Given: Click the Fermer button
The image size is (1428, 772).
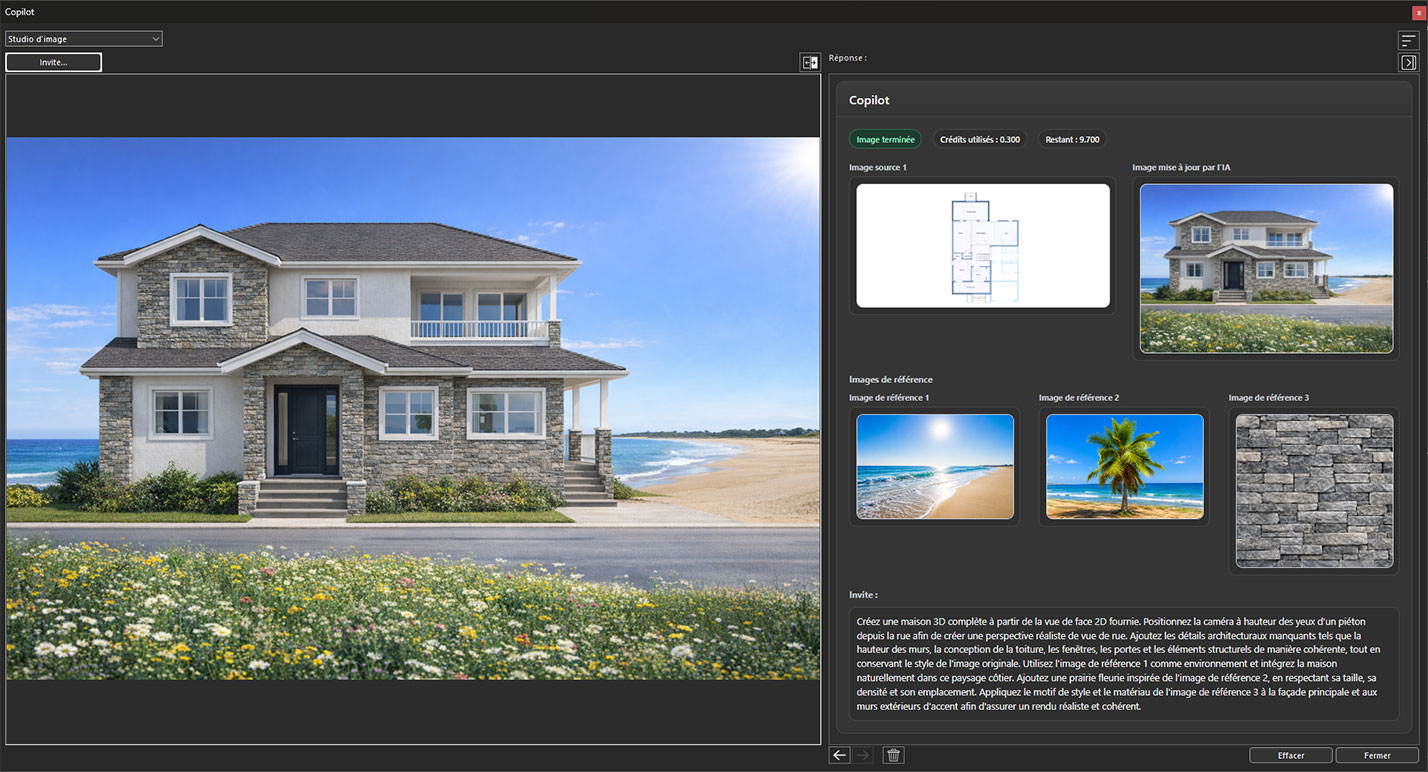Looking at the screenshot, I should [1377, 755].
